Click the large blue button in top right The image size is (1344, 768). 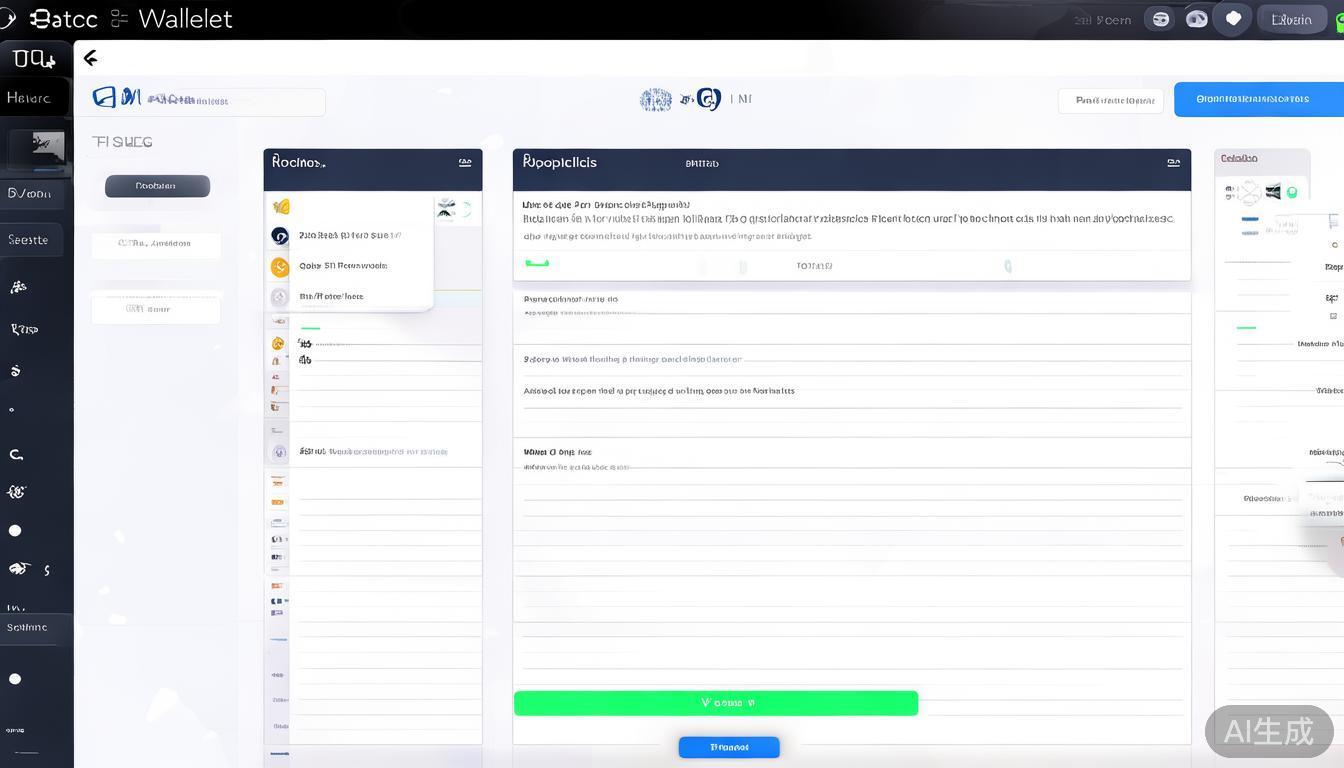(1252, 99)
